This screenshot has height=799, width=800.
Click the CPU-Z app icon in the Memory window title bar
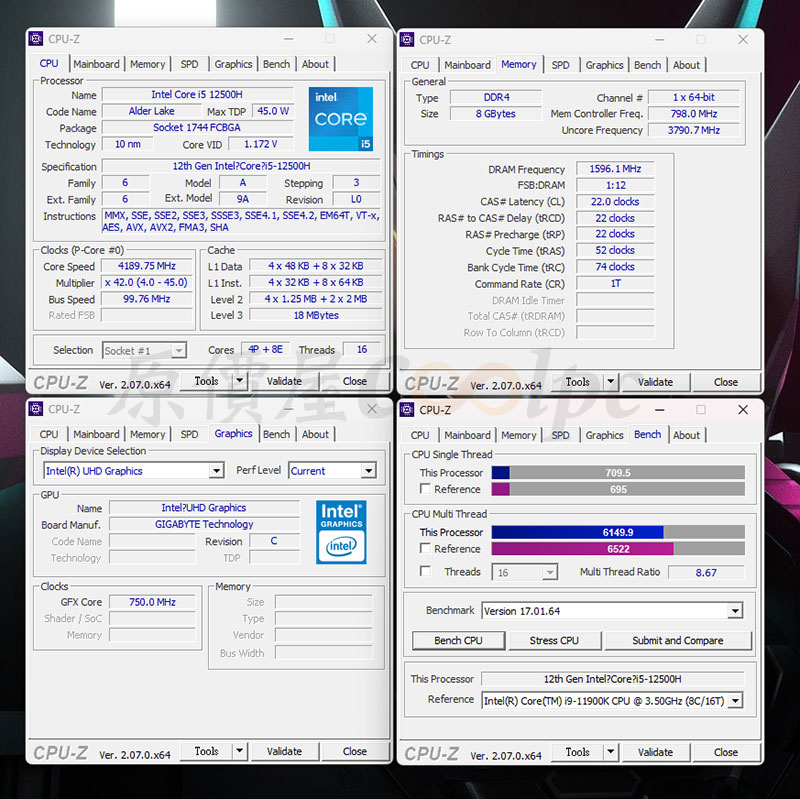point(407,39)
